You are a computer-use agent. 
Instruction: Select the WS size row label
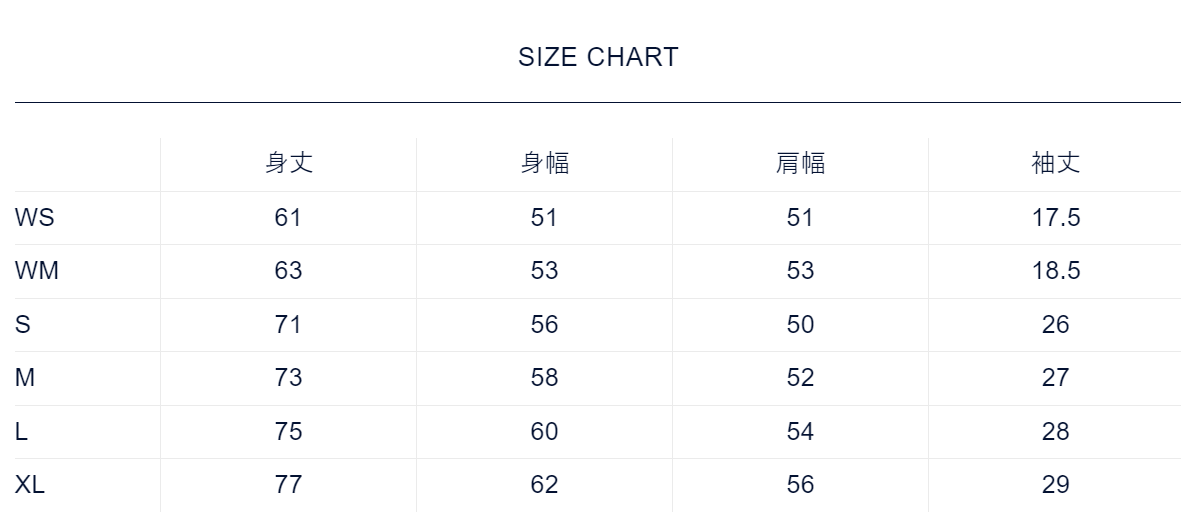tap(35, 218)
